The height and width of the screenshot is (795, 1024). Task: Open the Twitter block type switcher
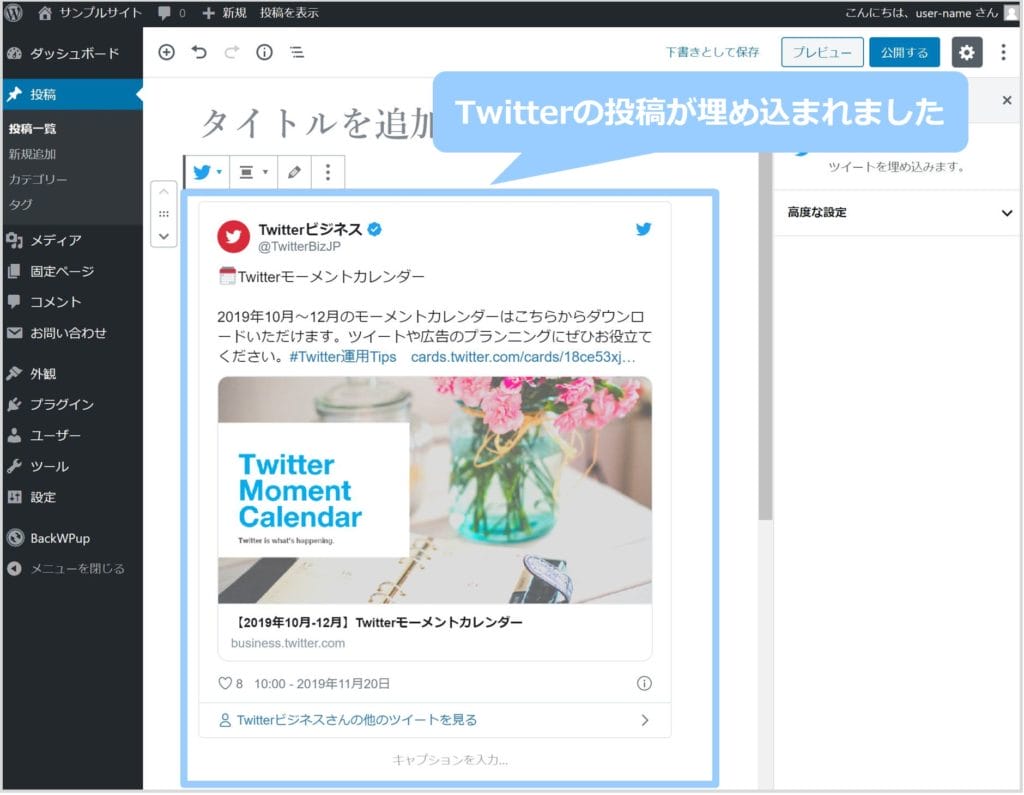click(208, 172)
